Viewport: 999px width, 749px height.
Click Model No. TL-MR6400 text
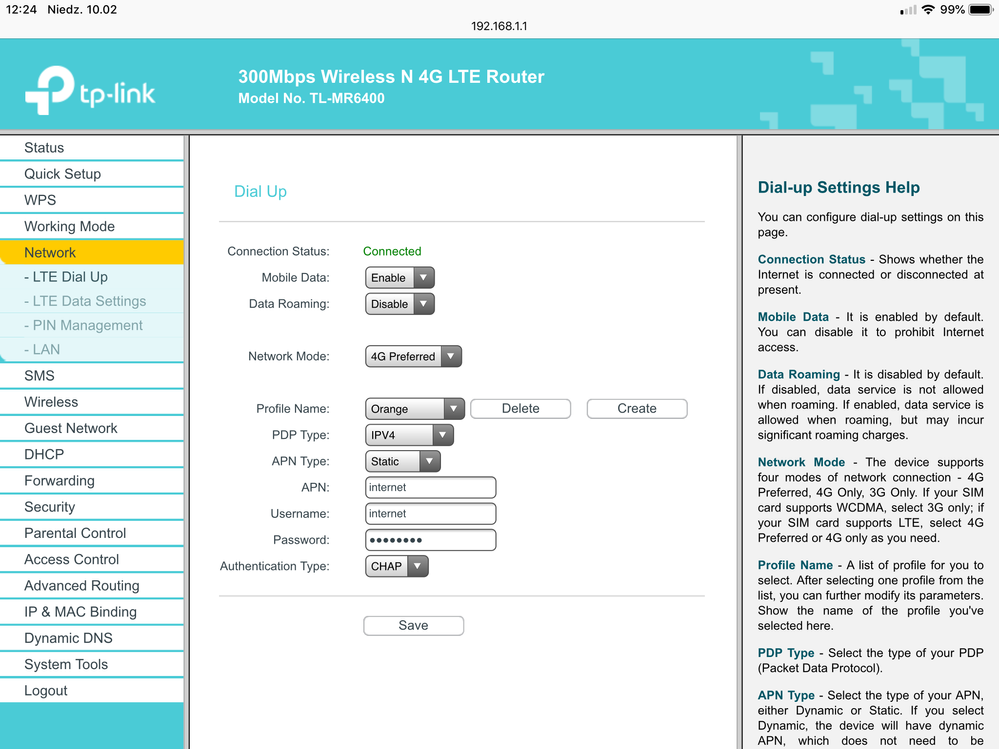311,98
